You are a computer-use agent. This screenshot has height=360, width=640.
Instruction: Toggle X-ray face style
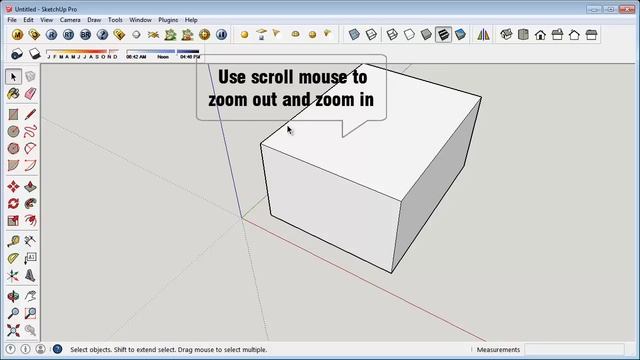tap(354, 35)
